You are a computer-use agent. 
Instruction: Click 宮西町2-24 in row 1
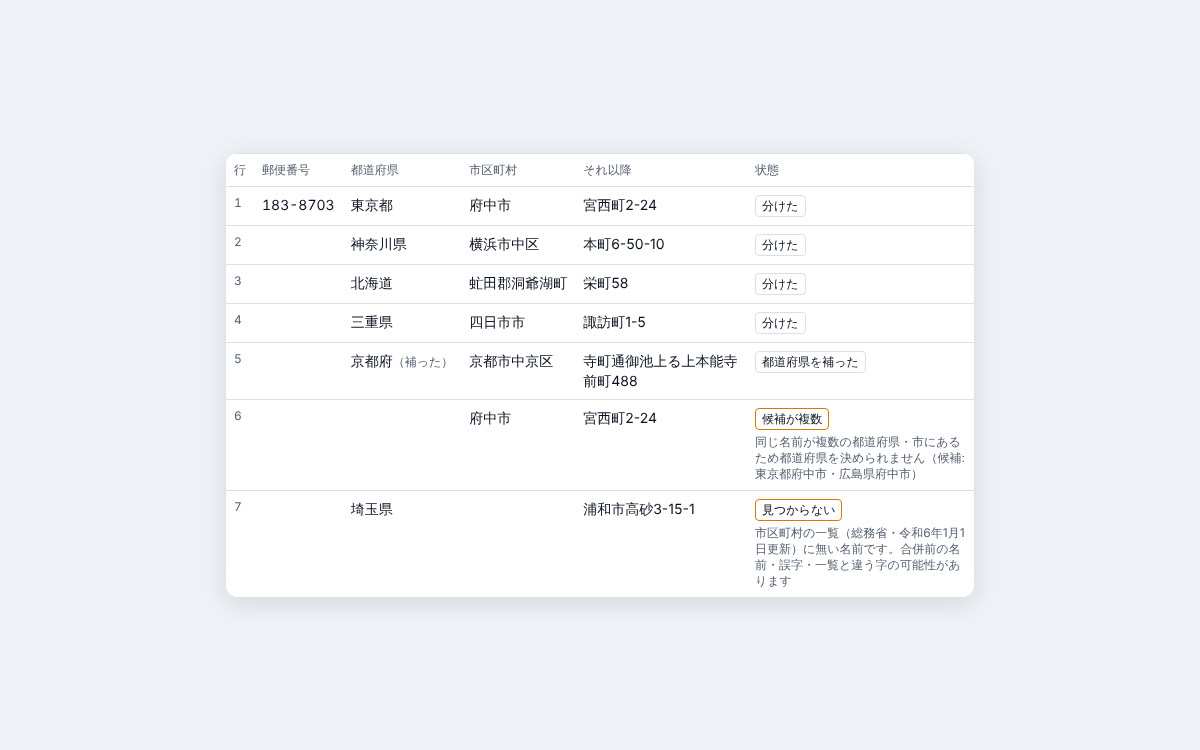[x=620, y=205]
